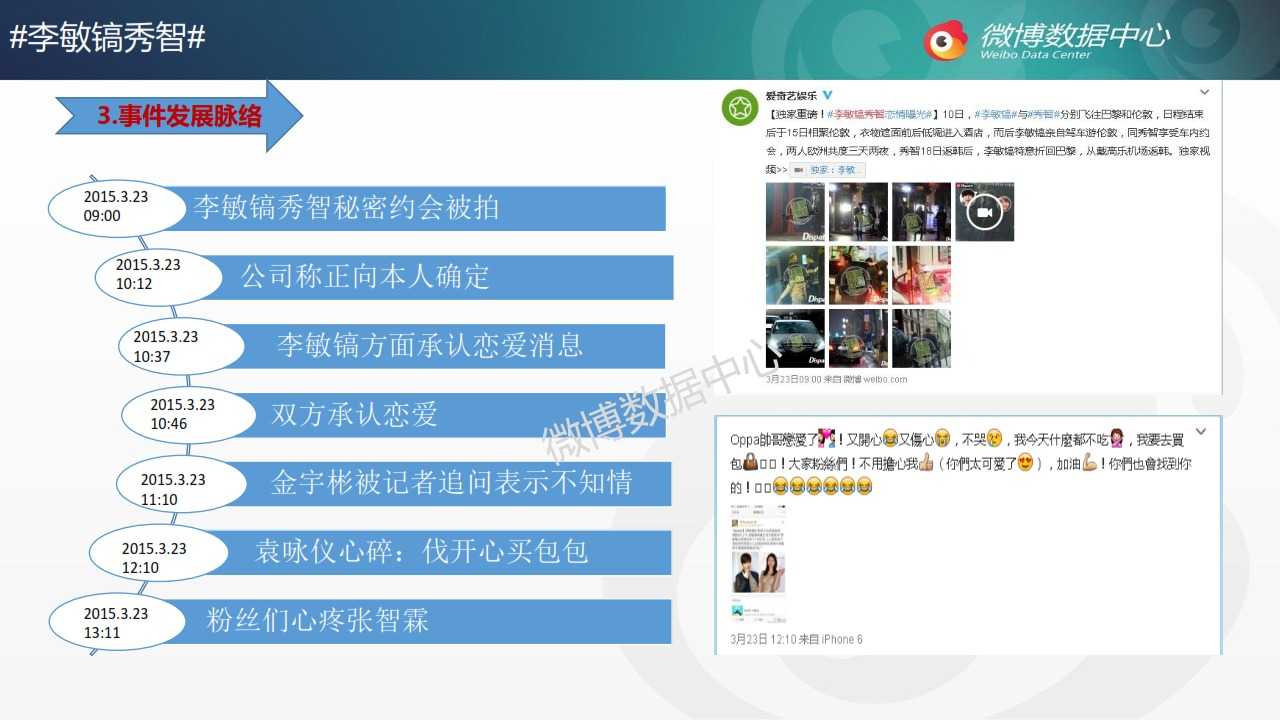
Task: Click the bar text 公司称正向本人确定
Action: point(365,276)
